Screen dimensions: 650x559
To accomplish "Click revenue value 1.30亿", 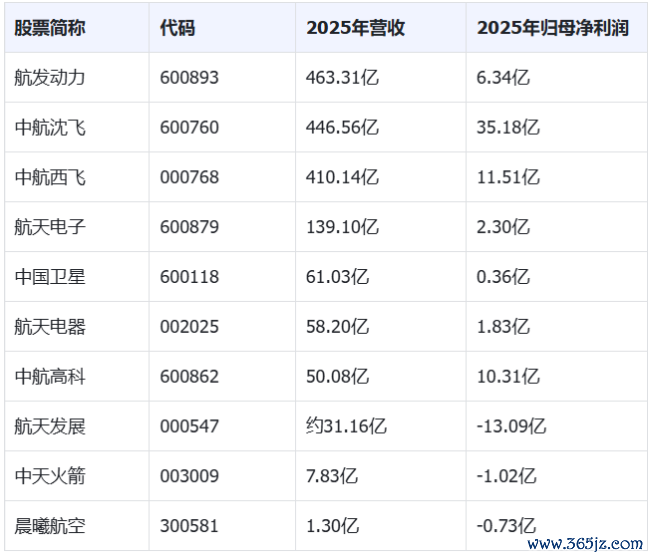I will coord(332,526).
